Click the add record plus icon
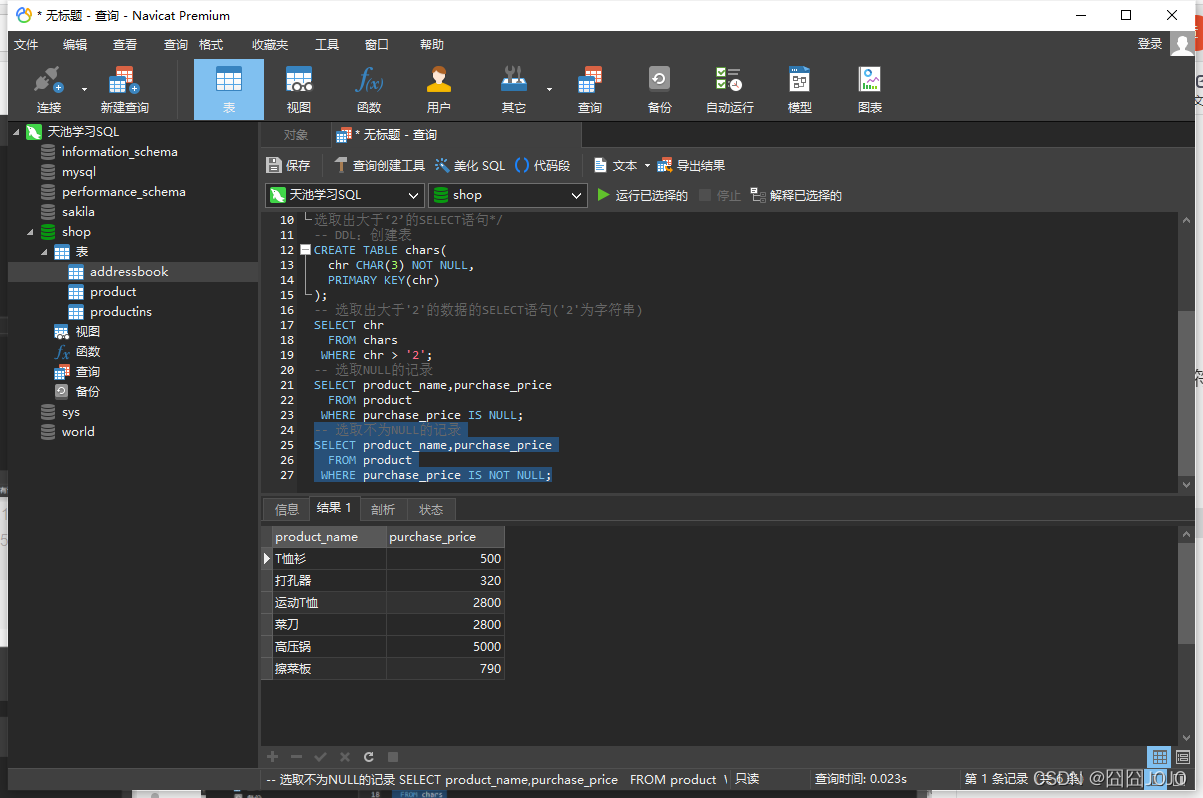Viewport: 1203px width, 798px height. tap(272, 757)
